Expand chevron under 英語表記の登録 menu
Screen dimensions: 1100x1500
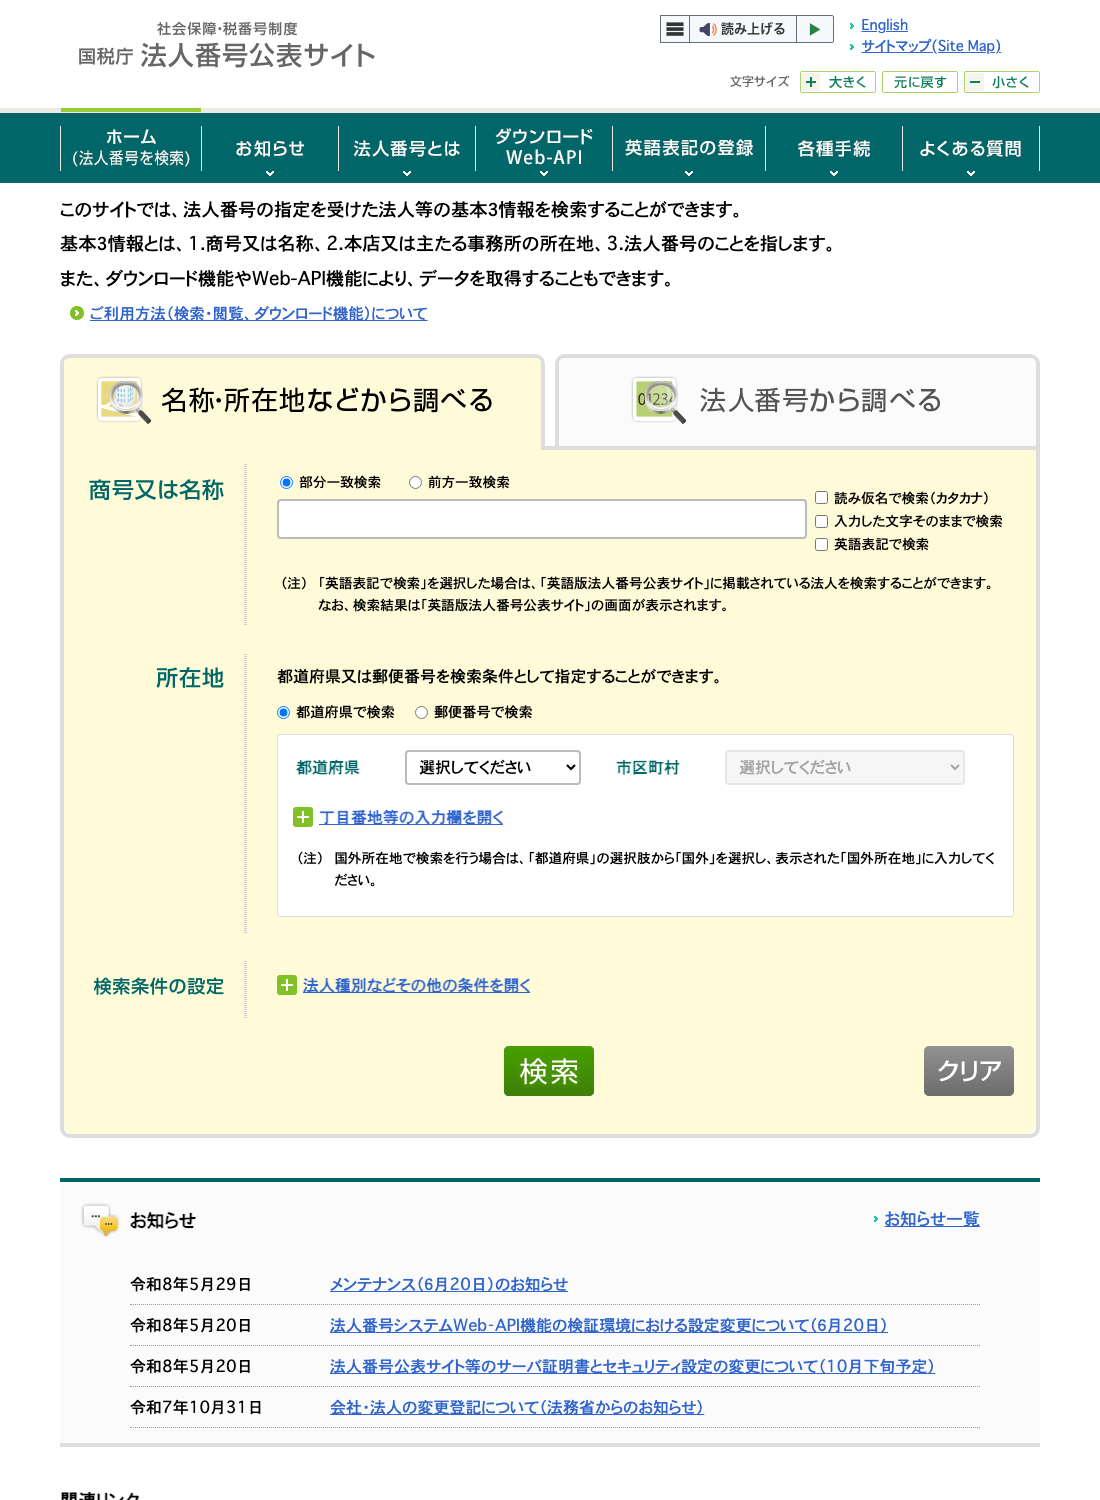point(689,174)
